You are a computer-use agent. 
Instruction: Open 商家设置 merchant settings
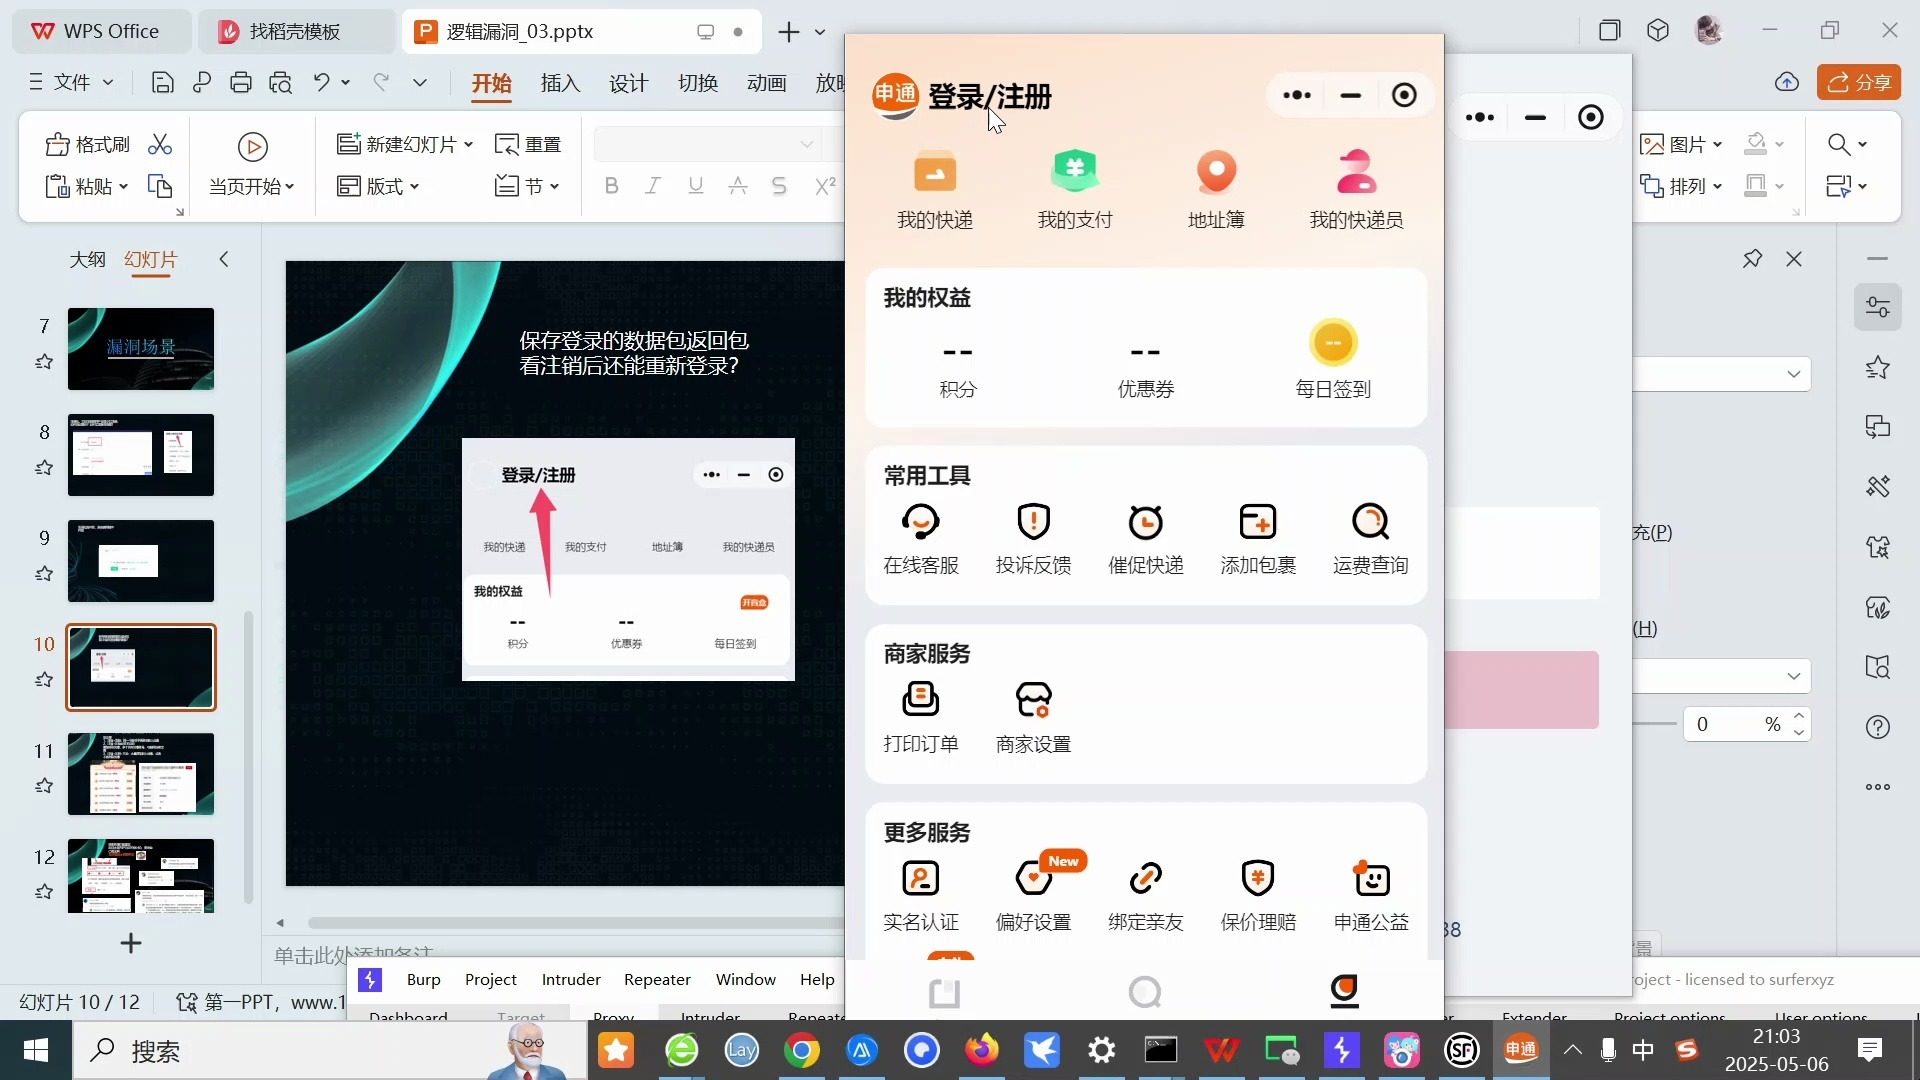[x=1033, y=718]
